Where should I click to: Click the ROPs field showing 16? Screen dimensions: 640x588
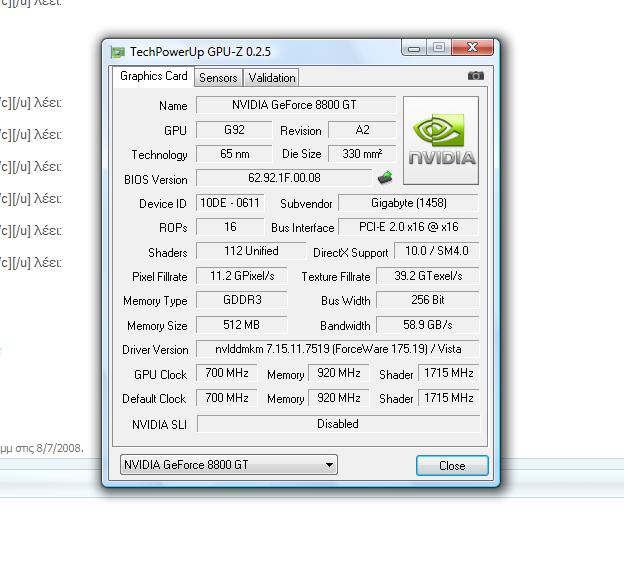(230, 227)
